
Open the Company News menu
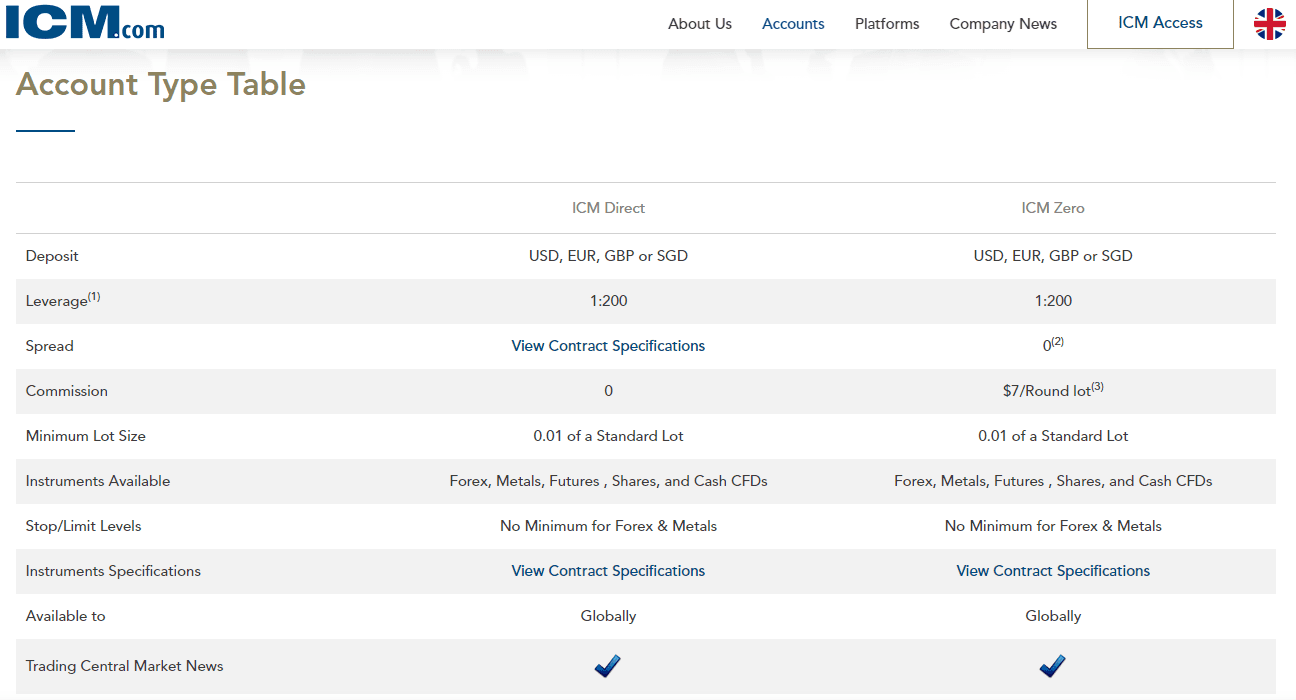pyautogui.click(x=1003, y=24)
